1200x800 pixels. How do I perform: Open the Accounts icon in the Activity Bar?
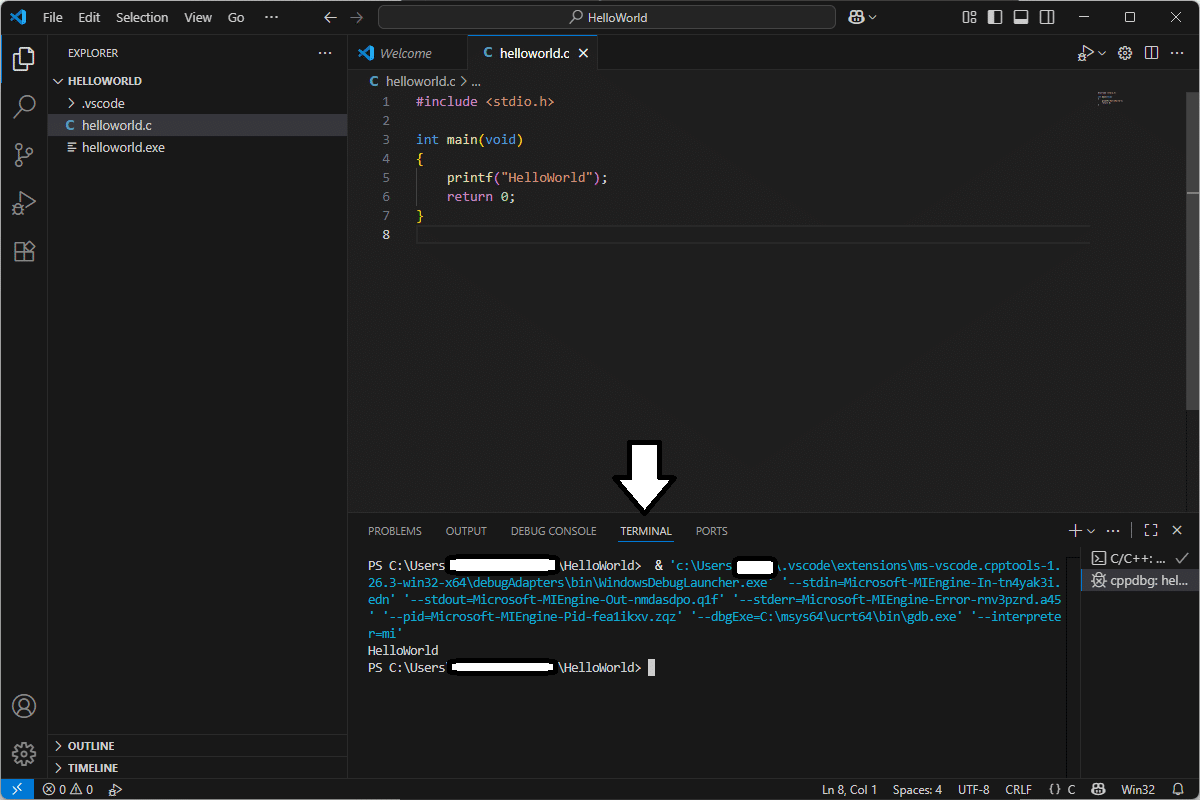24,706
